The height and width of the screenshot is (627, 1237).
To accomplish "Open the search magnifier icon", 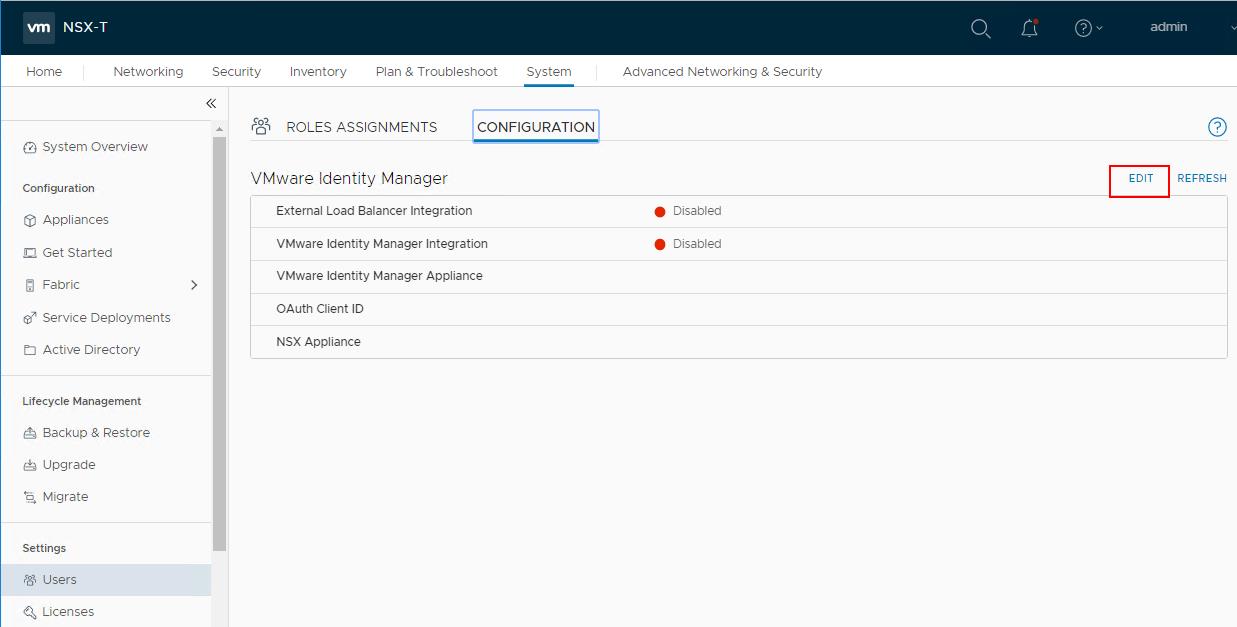I will coord(981,28).
